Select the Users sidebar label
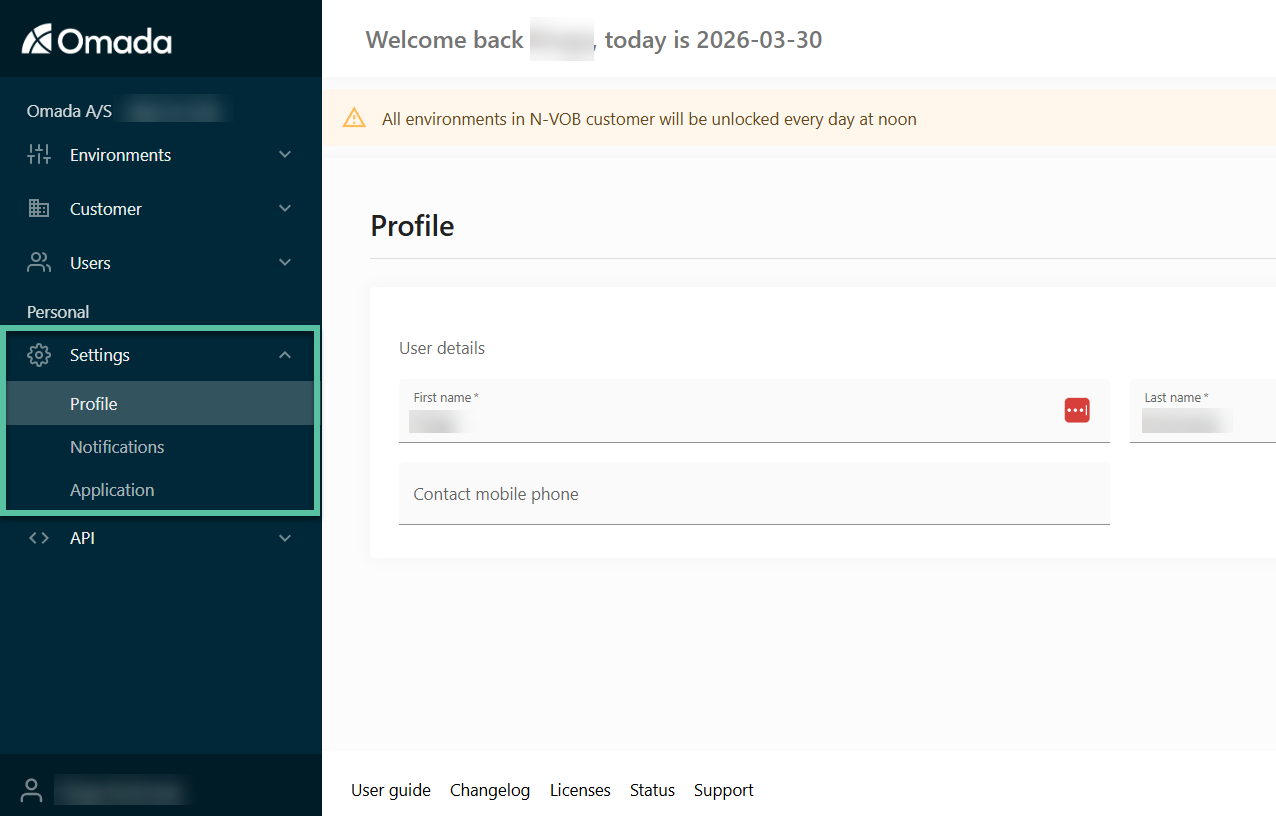 tap(90, 263)
